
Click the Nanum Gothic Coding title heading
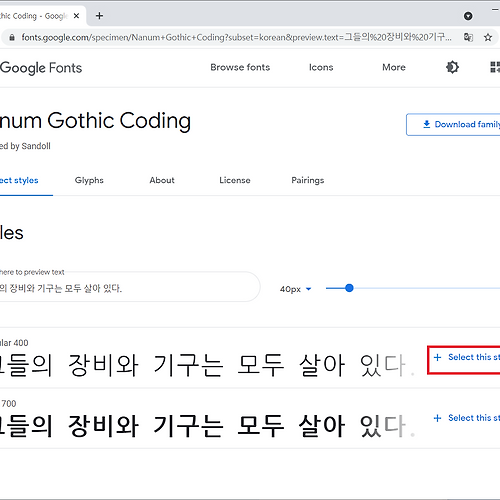pos(95,121)
